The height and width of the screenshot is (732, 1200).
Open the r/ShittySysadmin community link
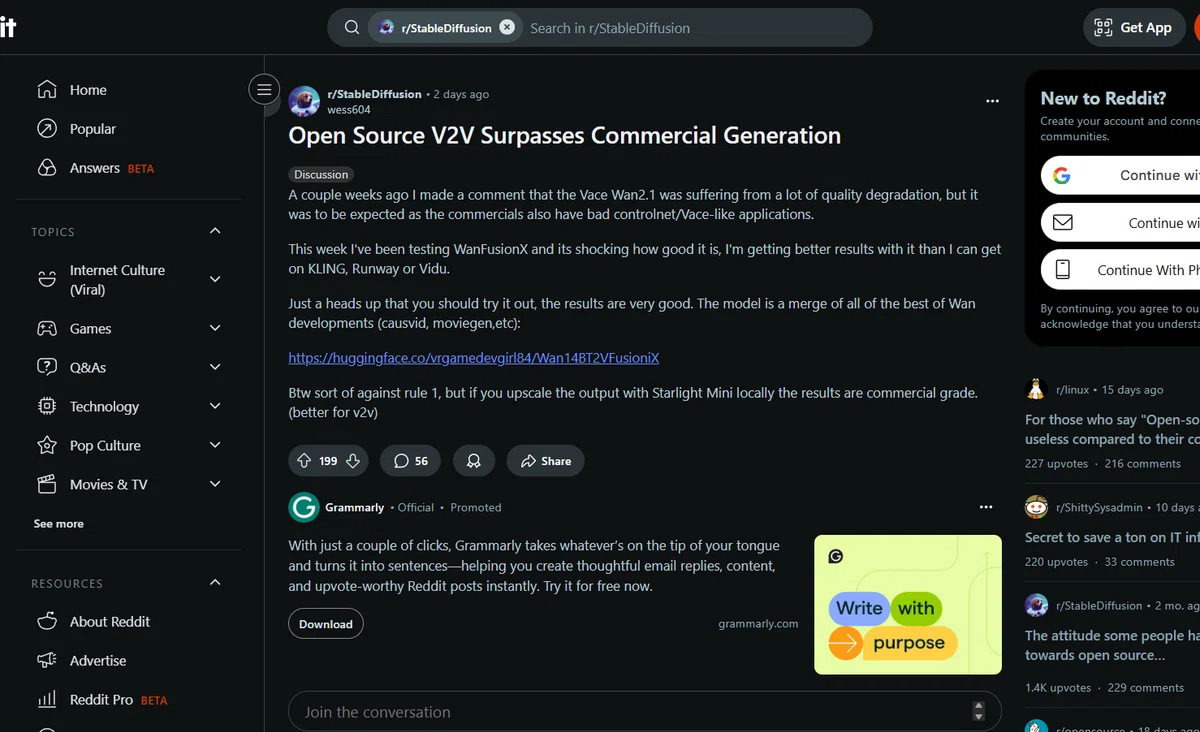pos(1098,508)
